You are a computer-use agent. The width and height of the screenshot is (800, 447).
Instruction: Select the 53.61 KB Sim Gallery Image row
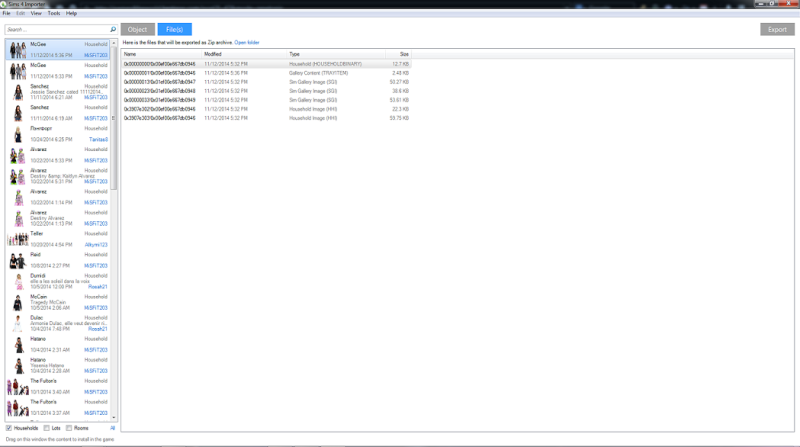point(266,100)
